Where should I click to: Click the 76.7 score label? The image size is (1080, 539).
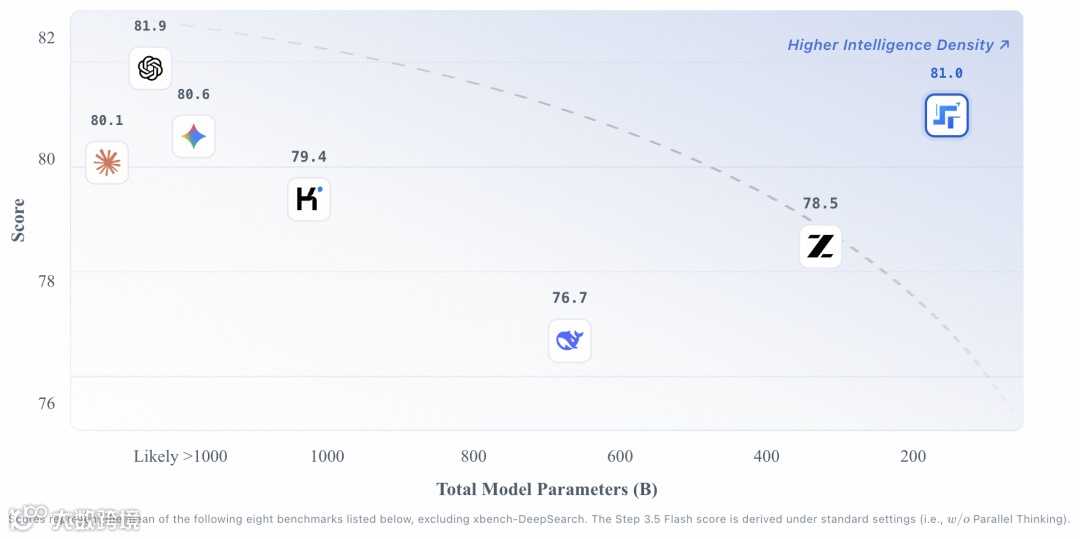coord(569,298)
